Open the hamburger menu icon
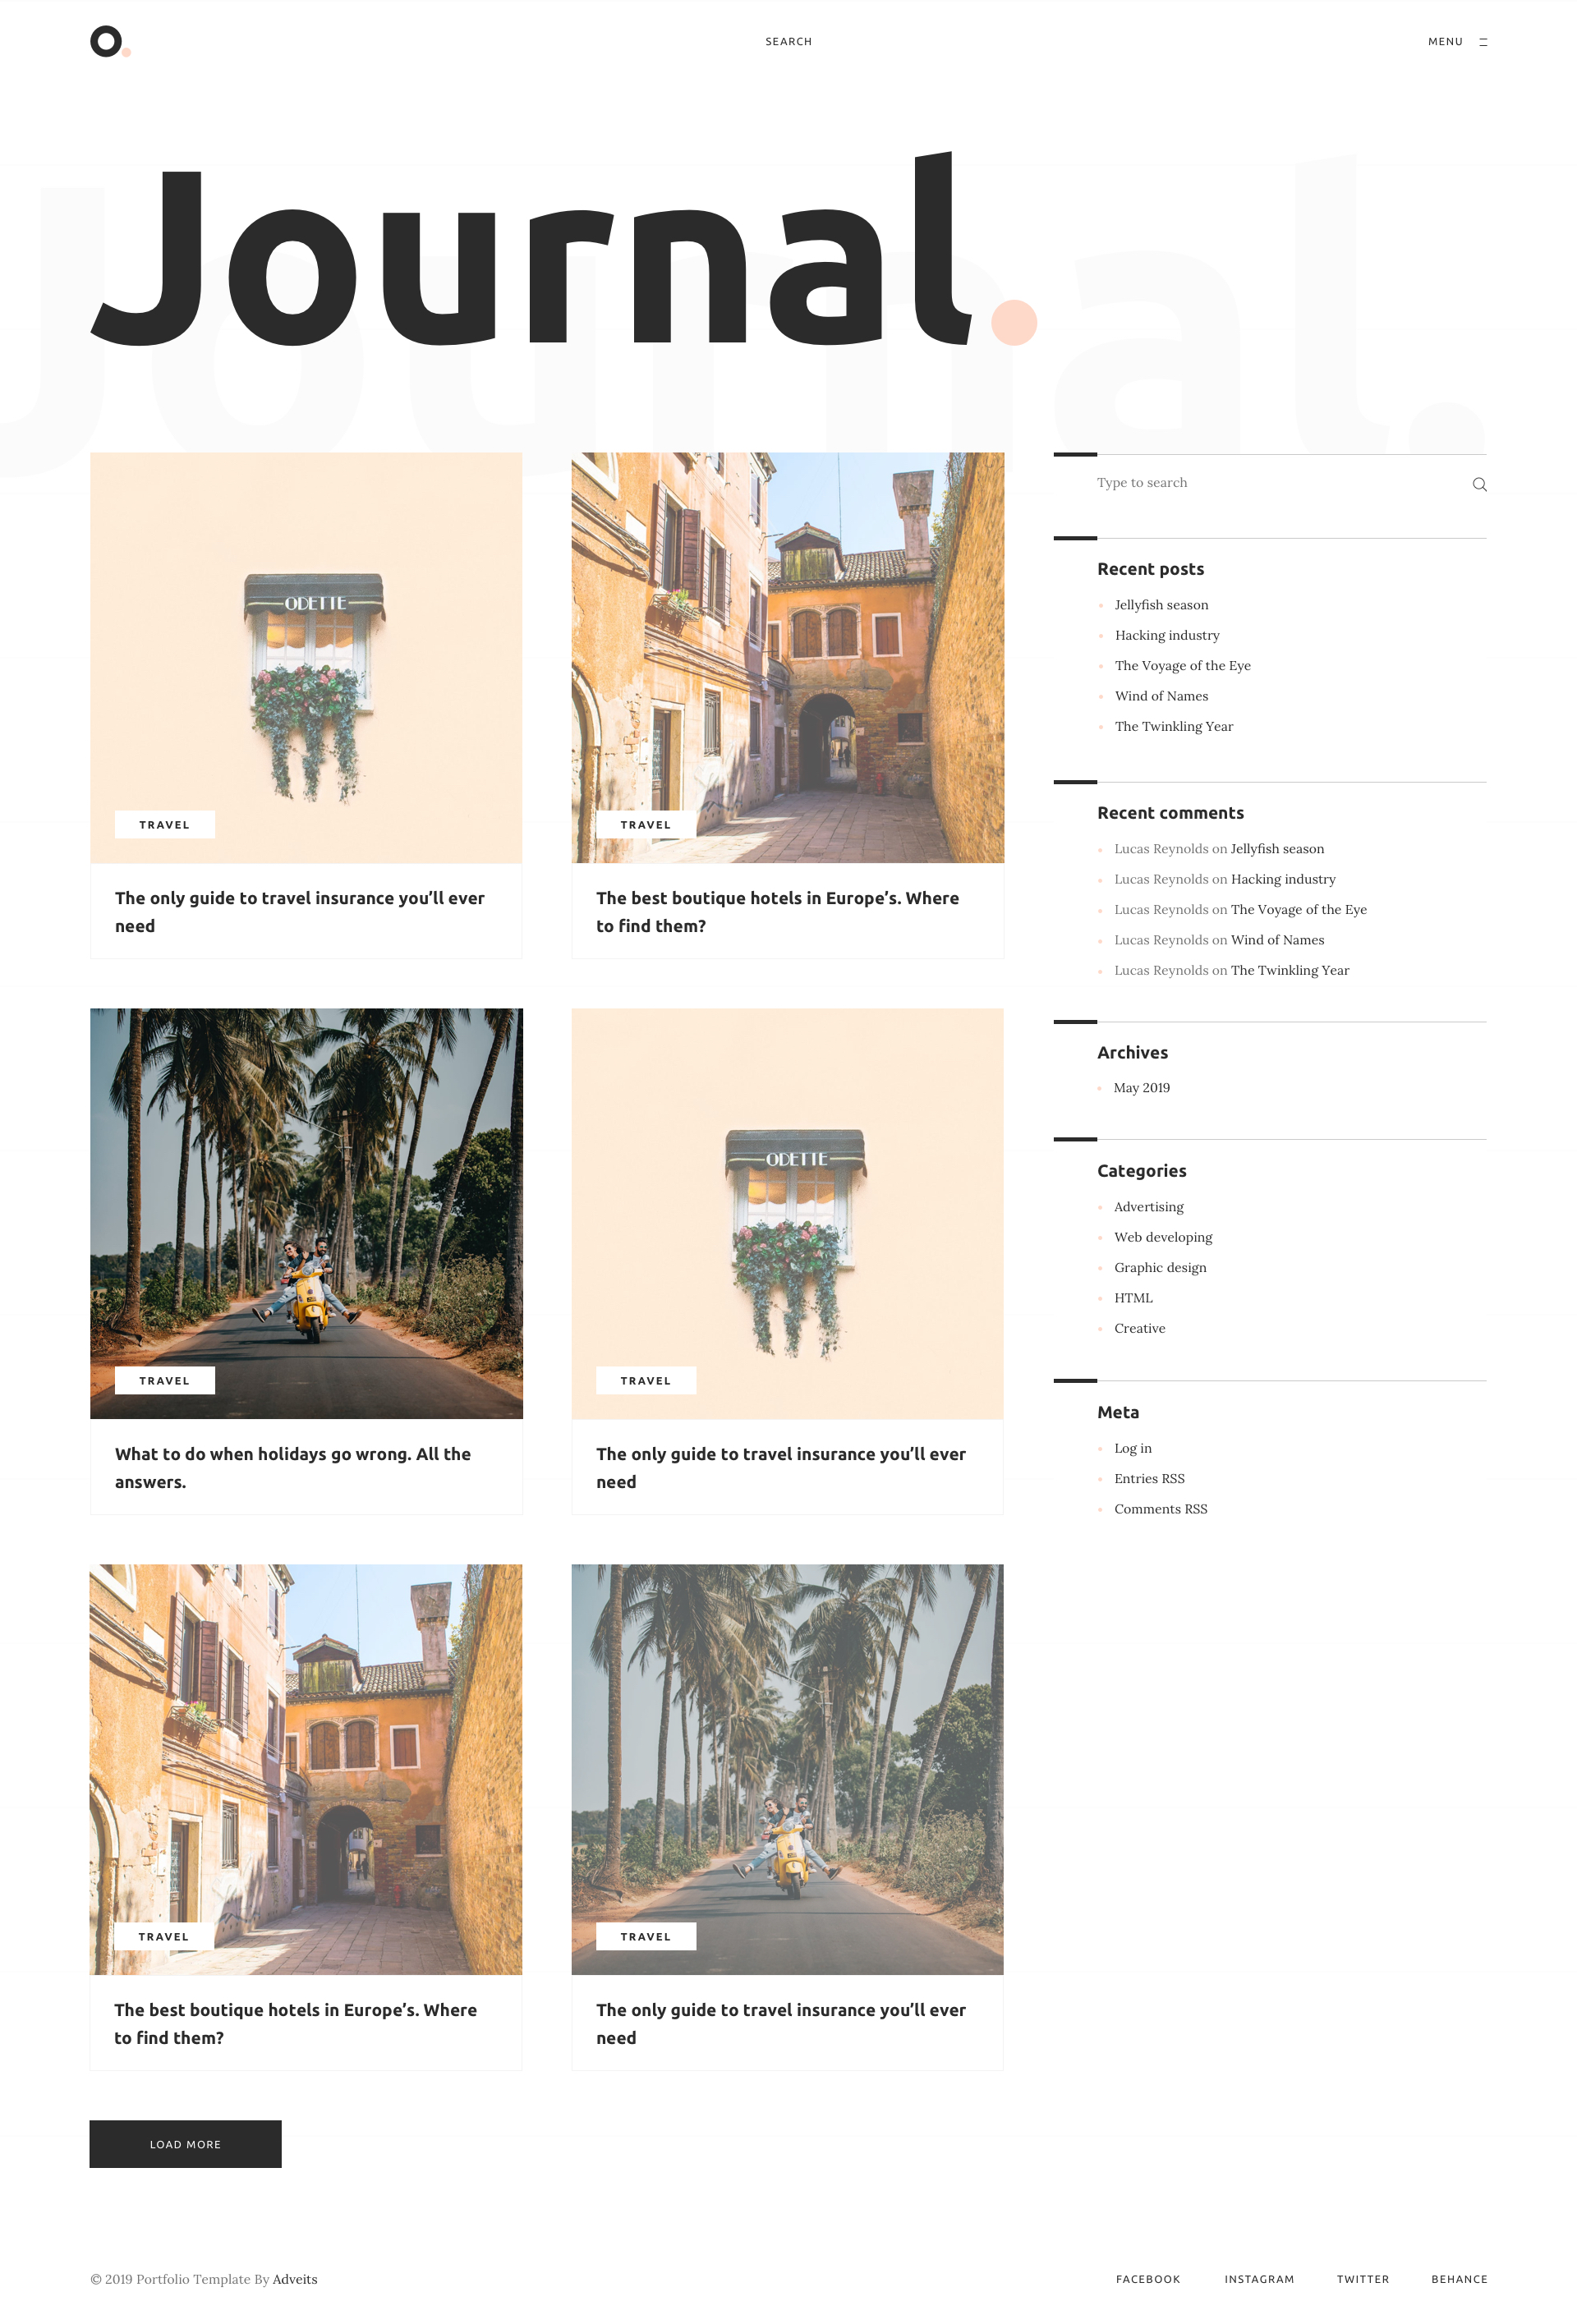Viewport: 1577px width, 2324px height. tap(1483, 42)
